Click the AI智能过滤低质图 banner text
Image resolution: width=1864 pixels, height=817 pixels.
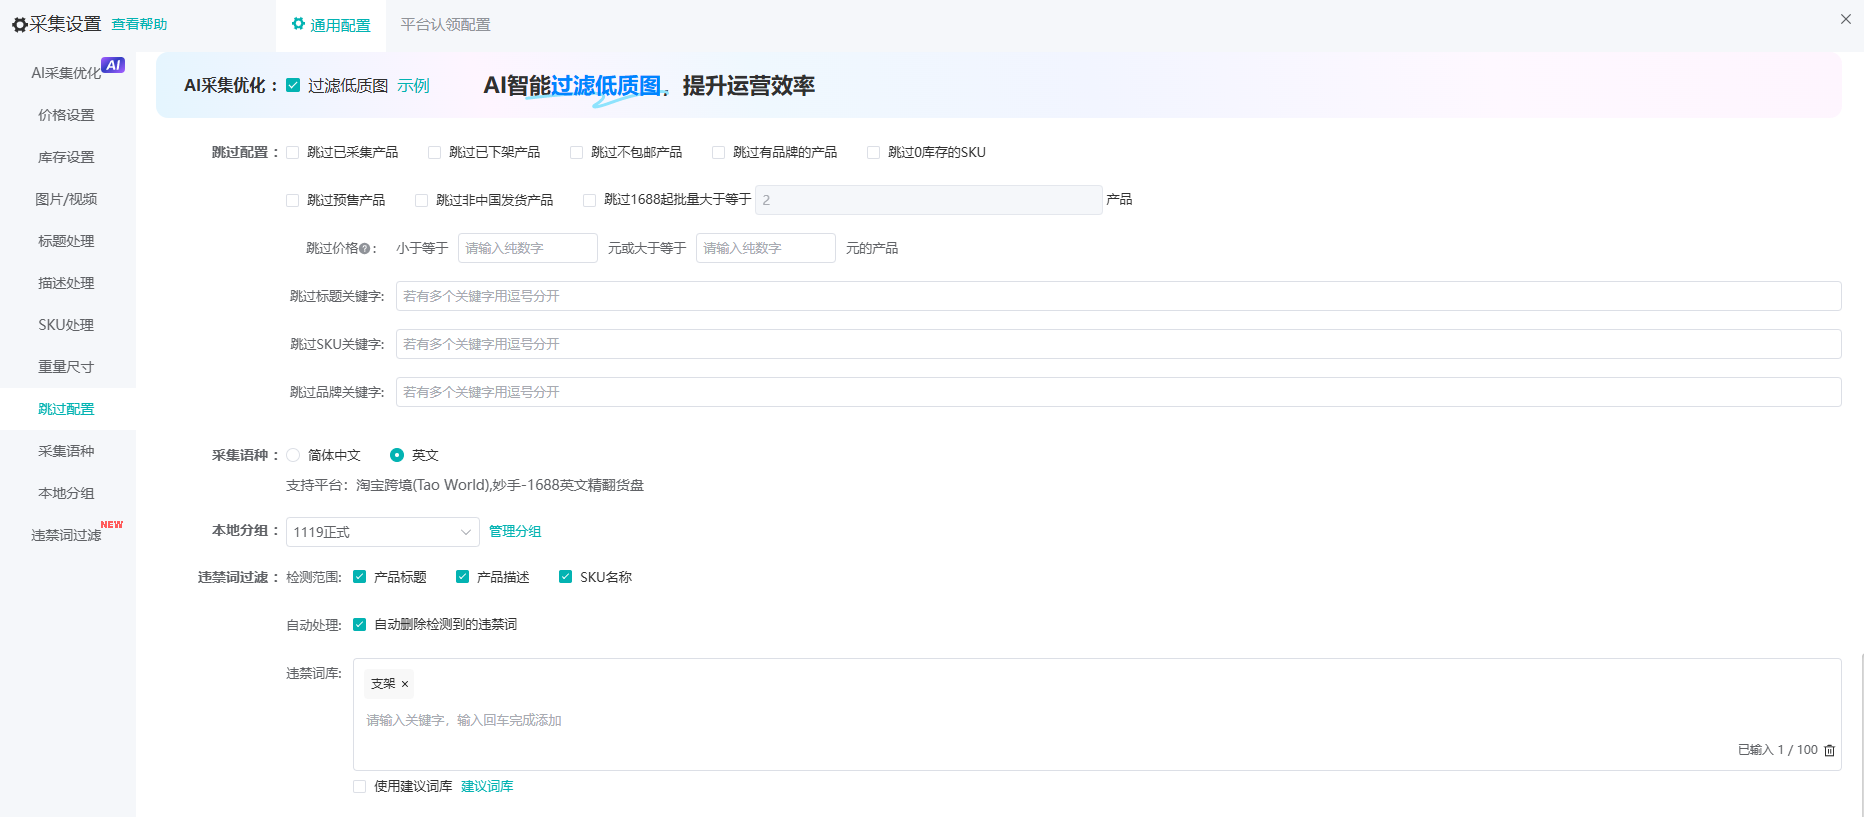649,86
